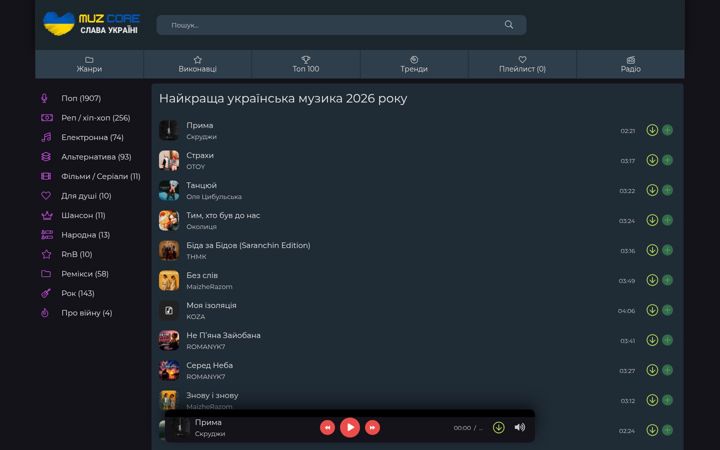Viewport: 720px width, 450px height.
Task: Click the guitar icon beside Рок
Action: point(46,293)
